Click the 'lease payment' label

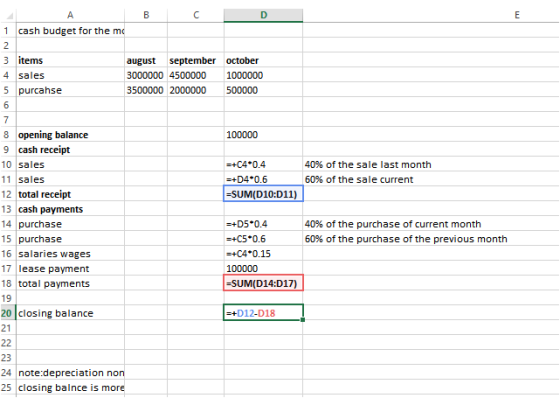54,269
